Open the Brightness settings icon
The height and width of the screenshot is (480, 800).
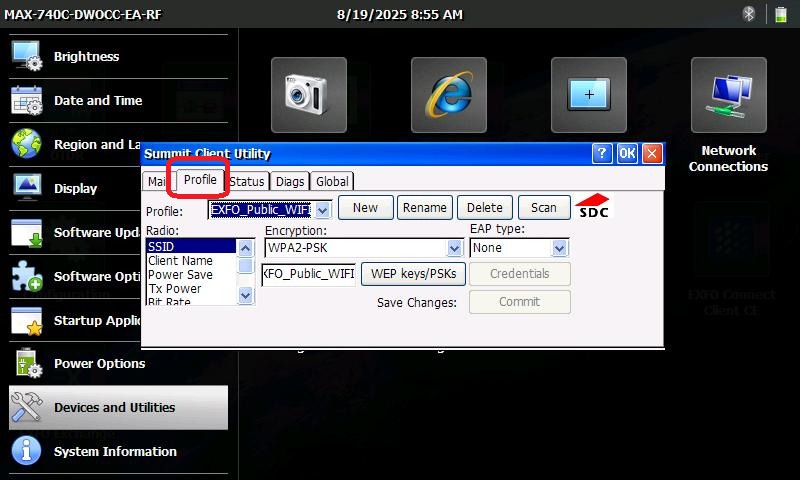coord(27,56)
